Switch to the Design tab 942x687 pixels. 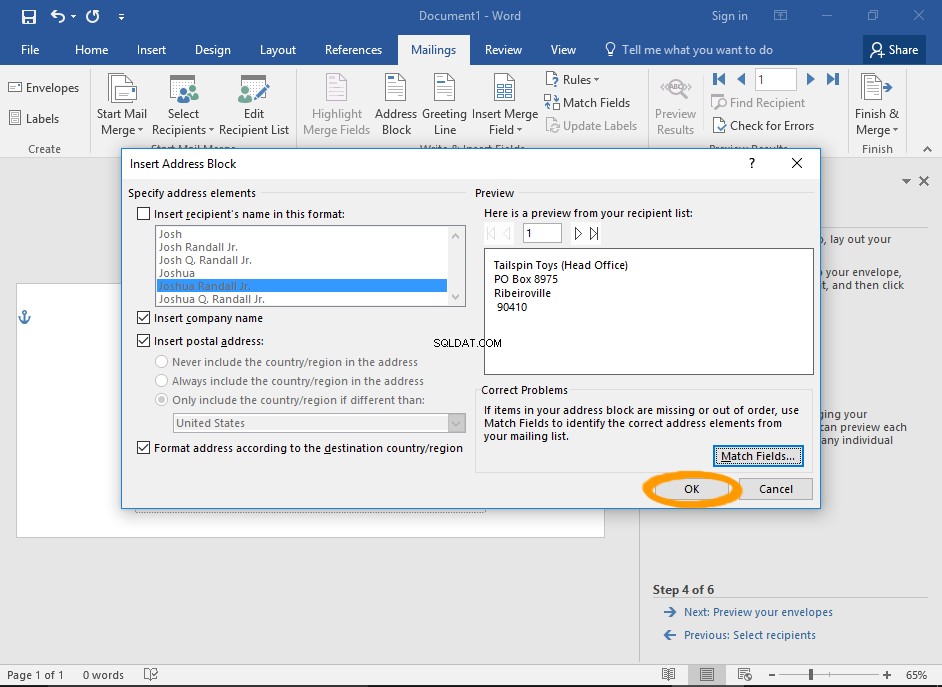tap(213, 50)
